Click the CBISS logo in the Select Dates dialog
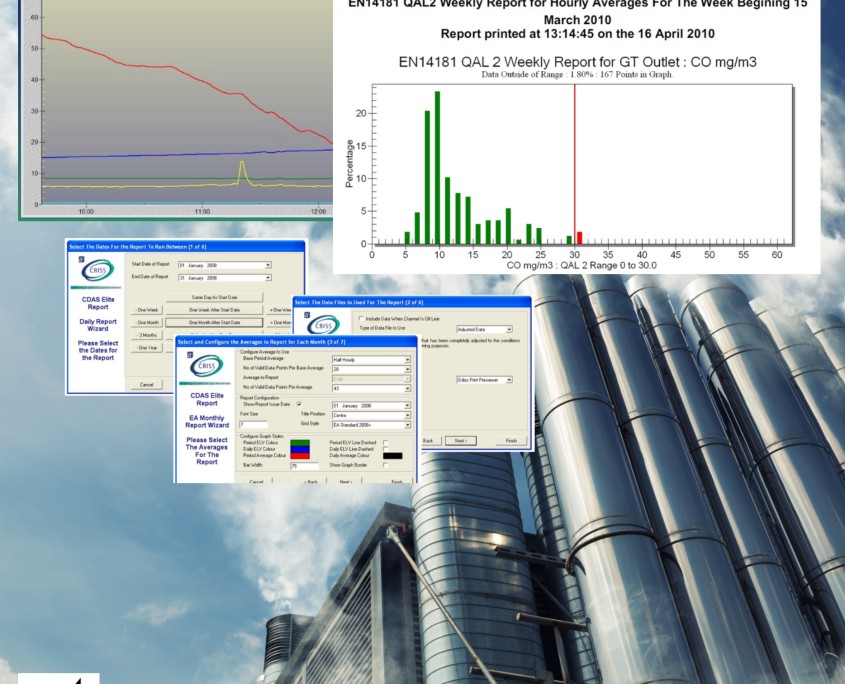The width and height of the screenshot is (845, 684). coord(98,271)
